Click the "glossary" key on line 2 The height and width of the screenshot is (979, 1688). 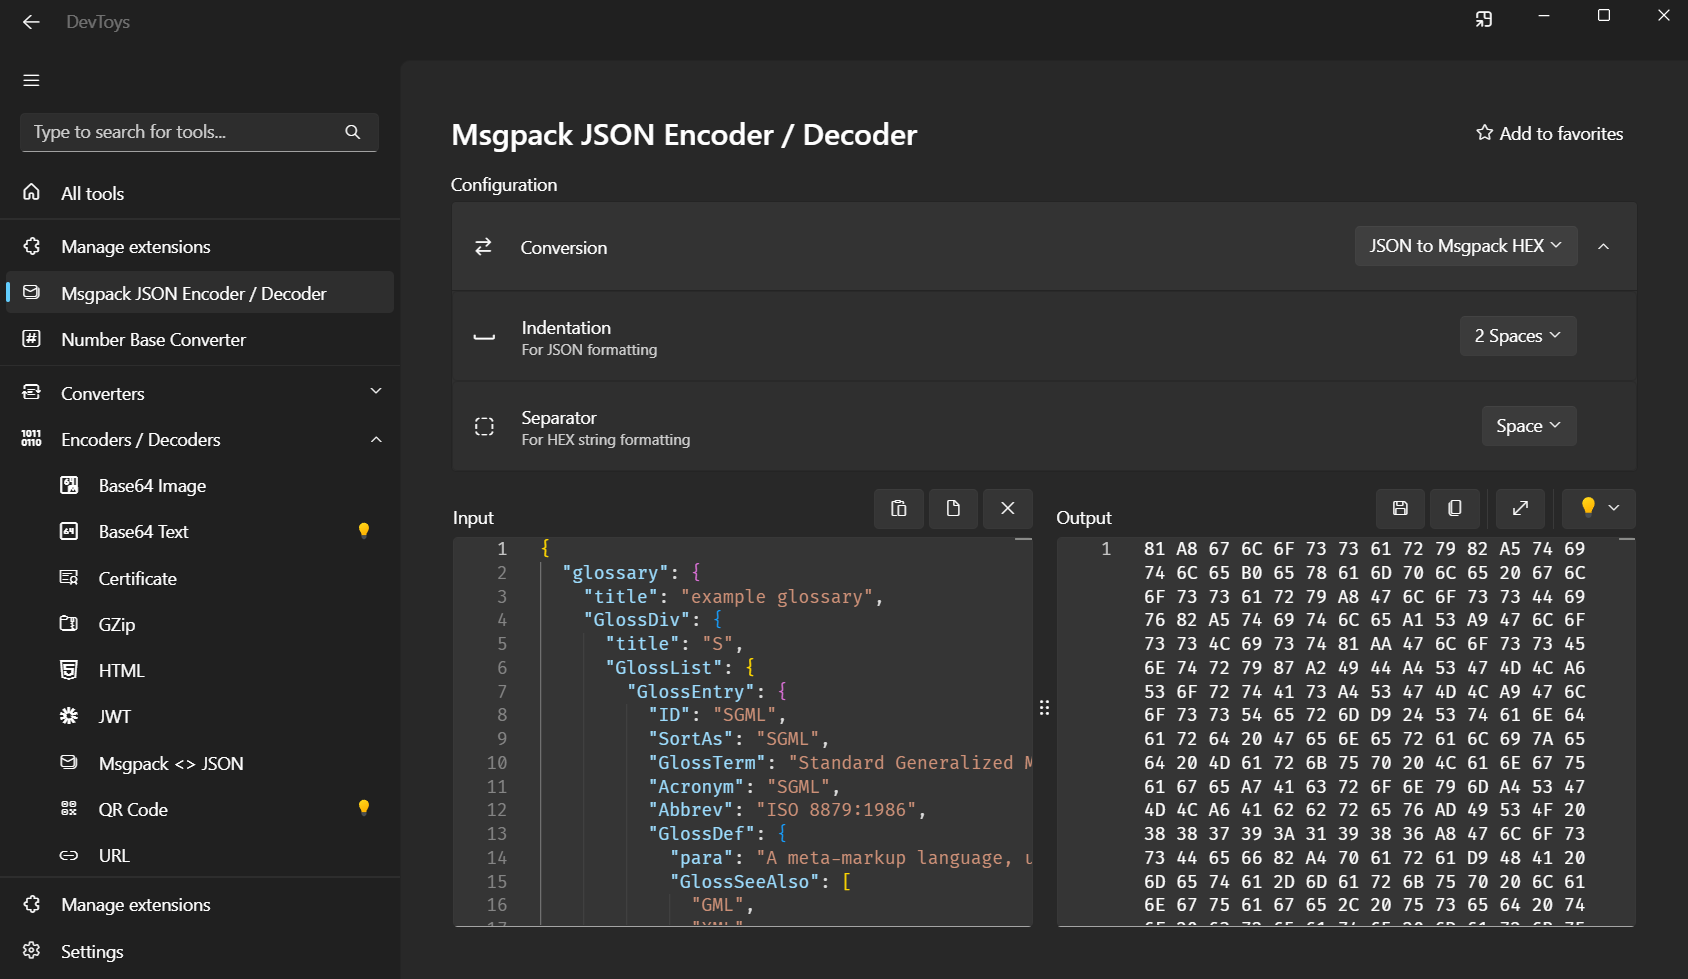click(x=615, y=573)
